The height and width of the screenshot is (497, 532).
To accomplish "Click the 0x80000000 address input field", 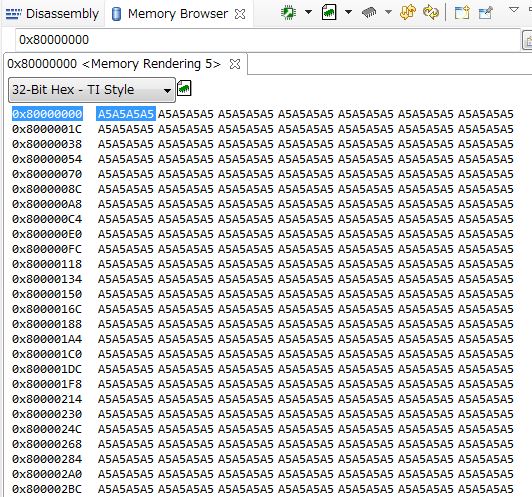I will pyautogui.click(x=267, y=40).
